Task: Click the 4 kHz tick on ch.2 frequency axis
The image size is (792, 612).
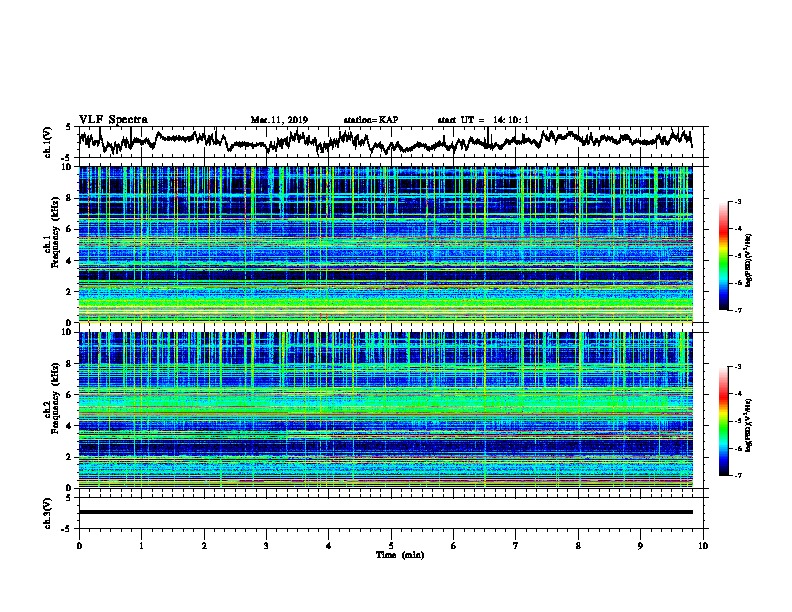Action: [70, 426]
